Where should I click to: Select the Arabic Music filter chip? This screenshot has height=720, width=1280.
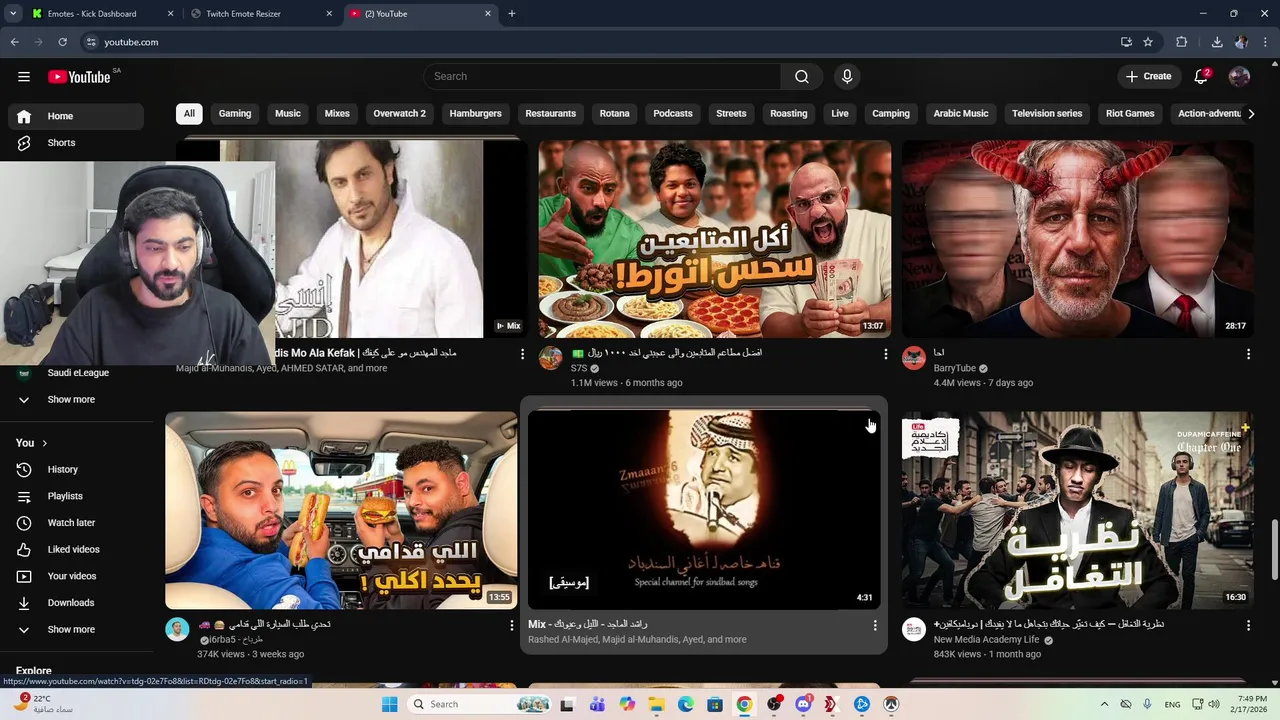pos(961,113)
